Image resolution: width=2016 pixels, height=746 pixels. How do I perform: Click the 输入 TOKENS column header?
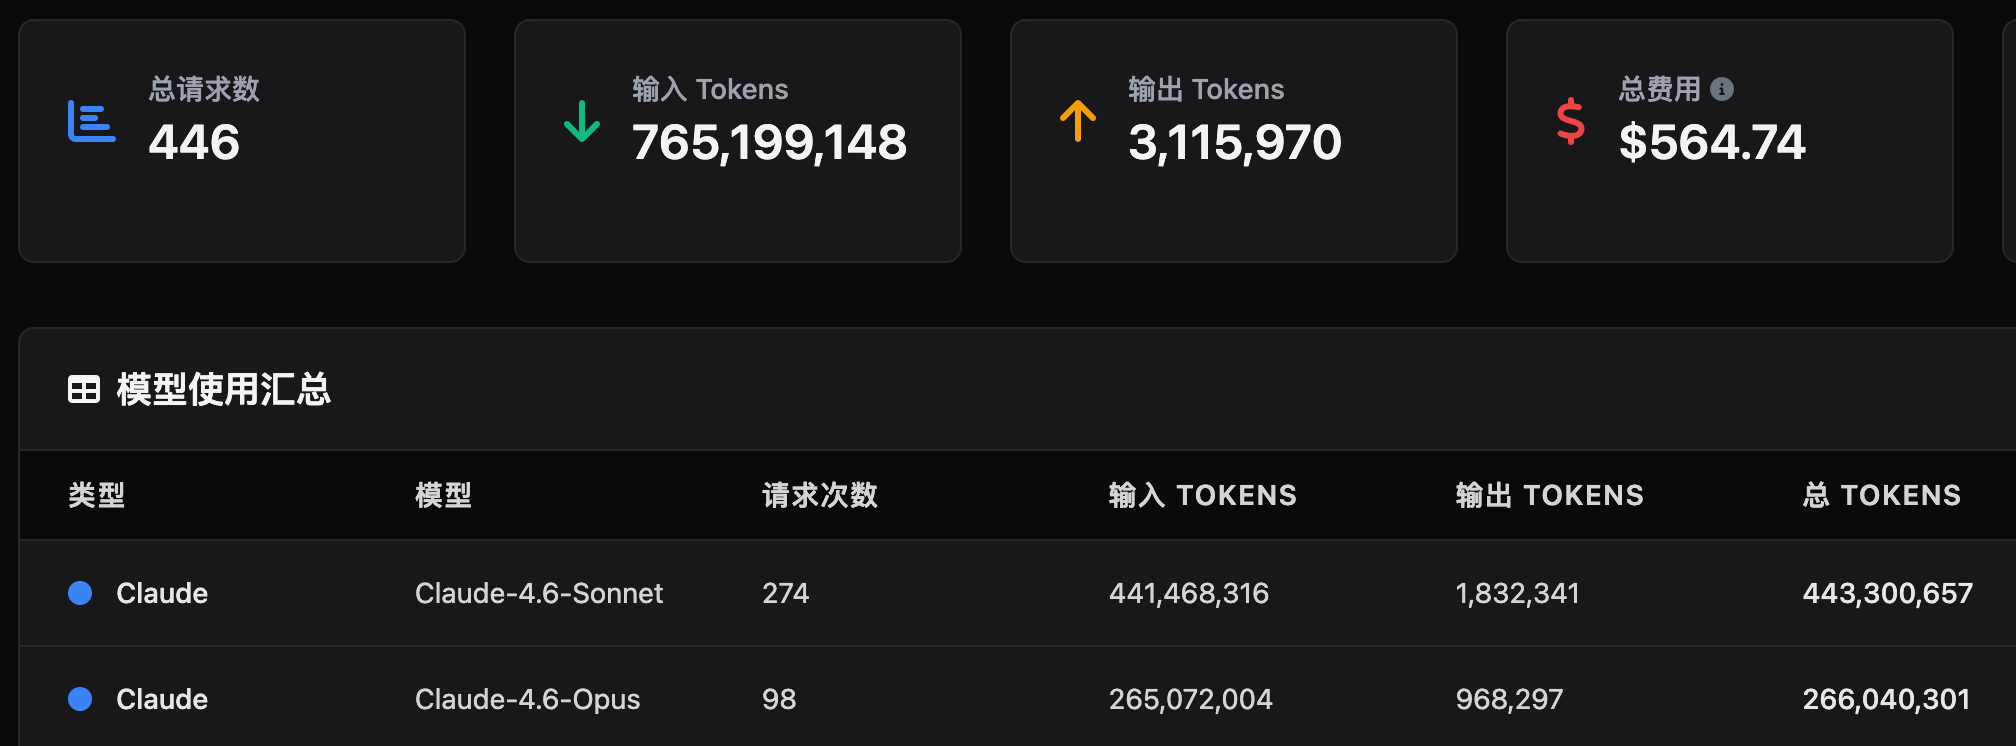1202,495
